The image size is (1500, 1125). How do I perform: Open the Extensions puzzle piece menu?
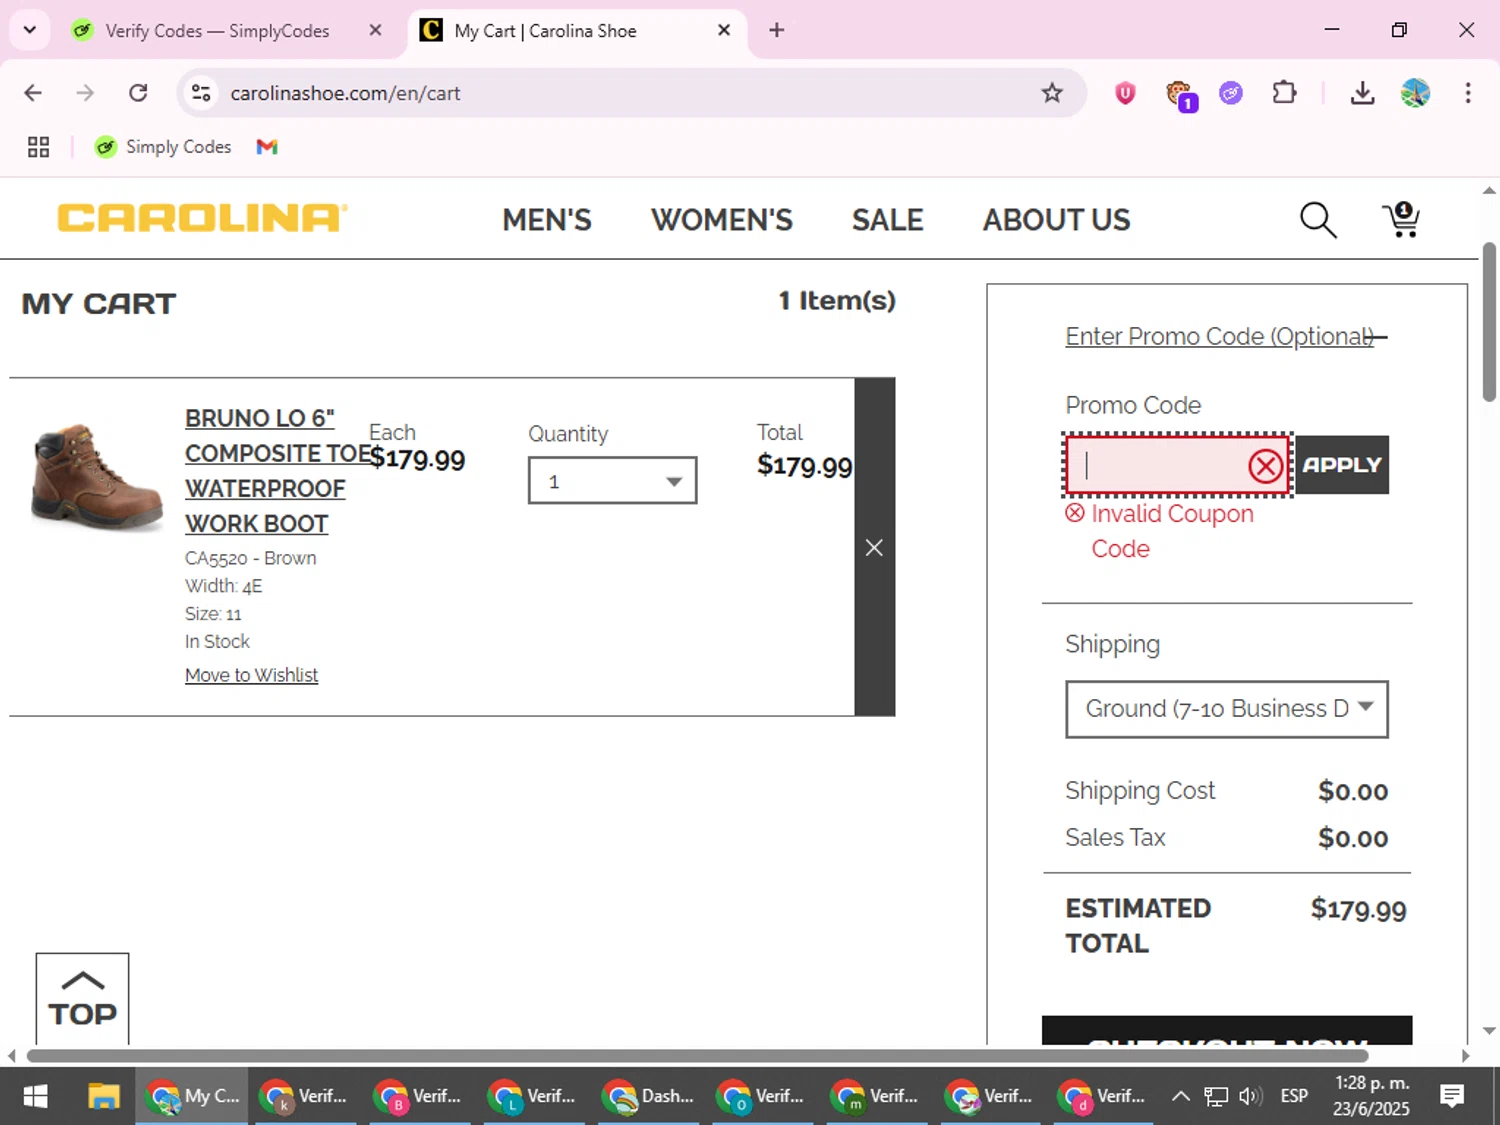coord(1284,93)
